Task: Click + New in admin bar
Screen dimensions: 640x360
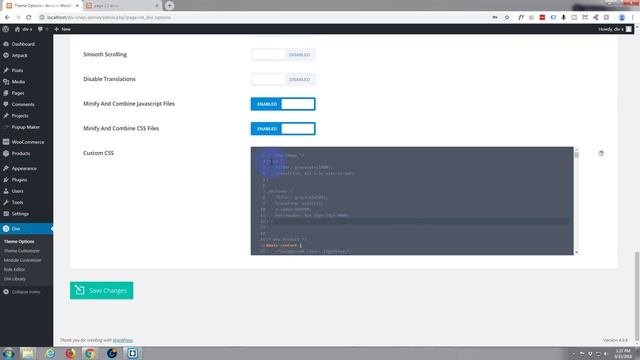Action: 62,29
